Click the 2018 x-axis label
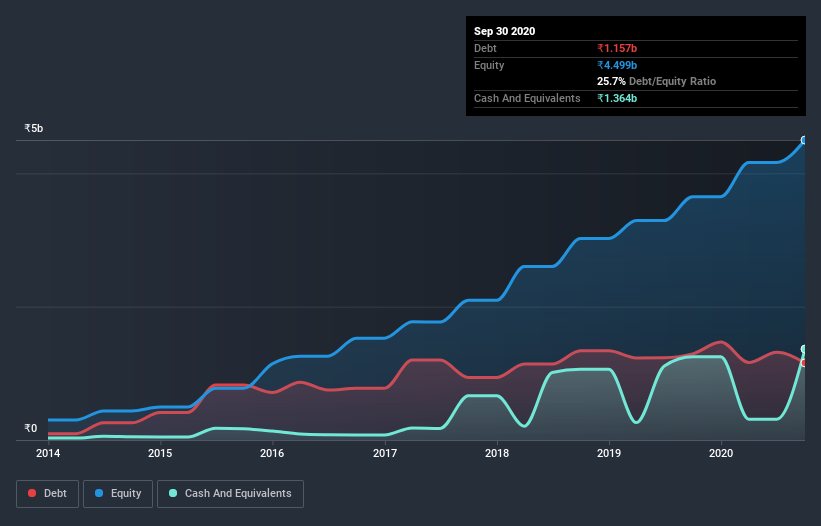This screenshot has height=526, width=821. (497, 453)
